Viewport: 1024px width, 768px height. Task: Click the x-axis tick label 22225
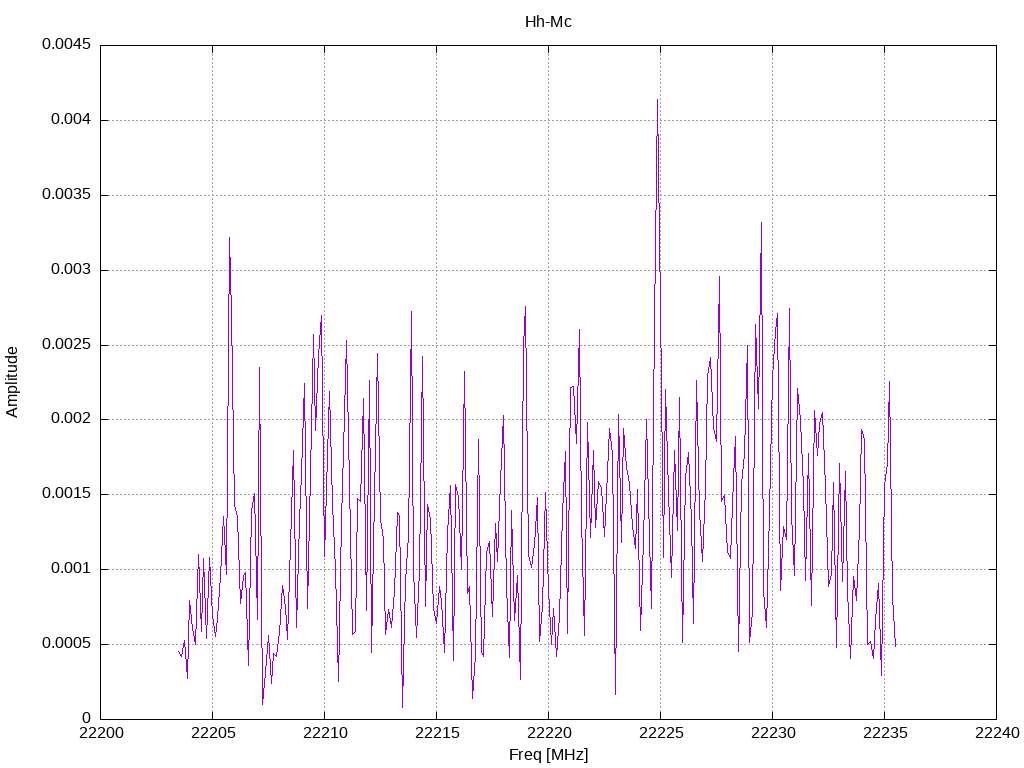661,733
